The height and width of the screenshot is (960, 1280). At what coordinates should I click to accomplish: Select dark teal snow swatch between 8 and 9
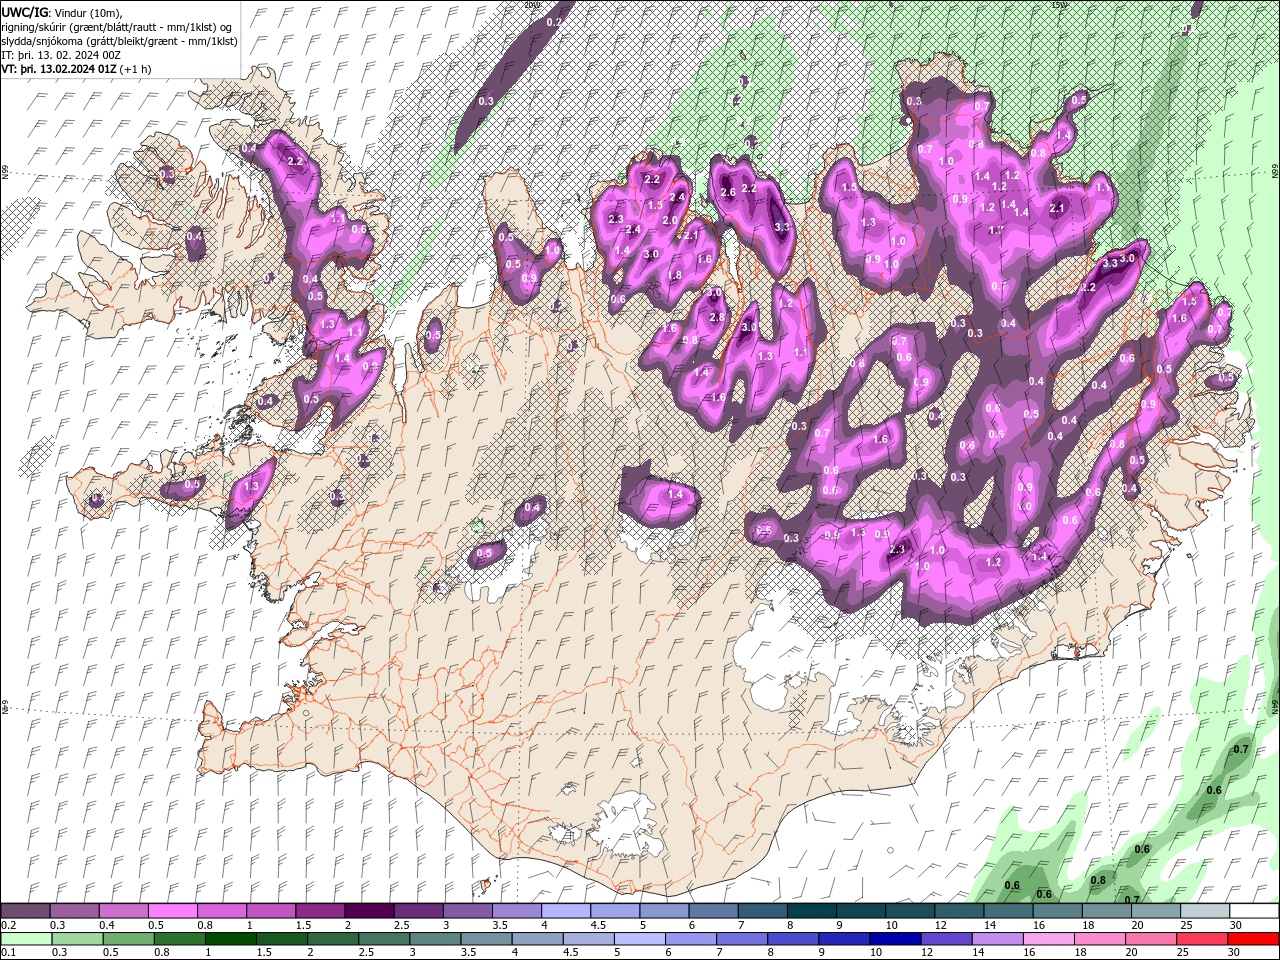pos(811,911)
